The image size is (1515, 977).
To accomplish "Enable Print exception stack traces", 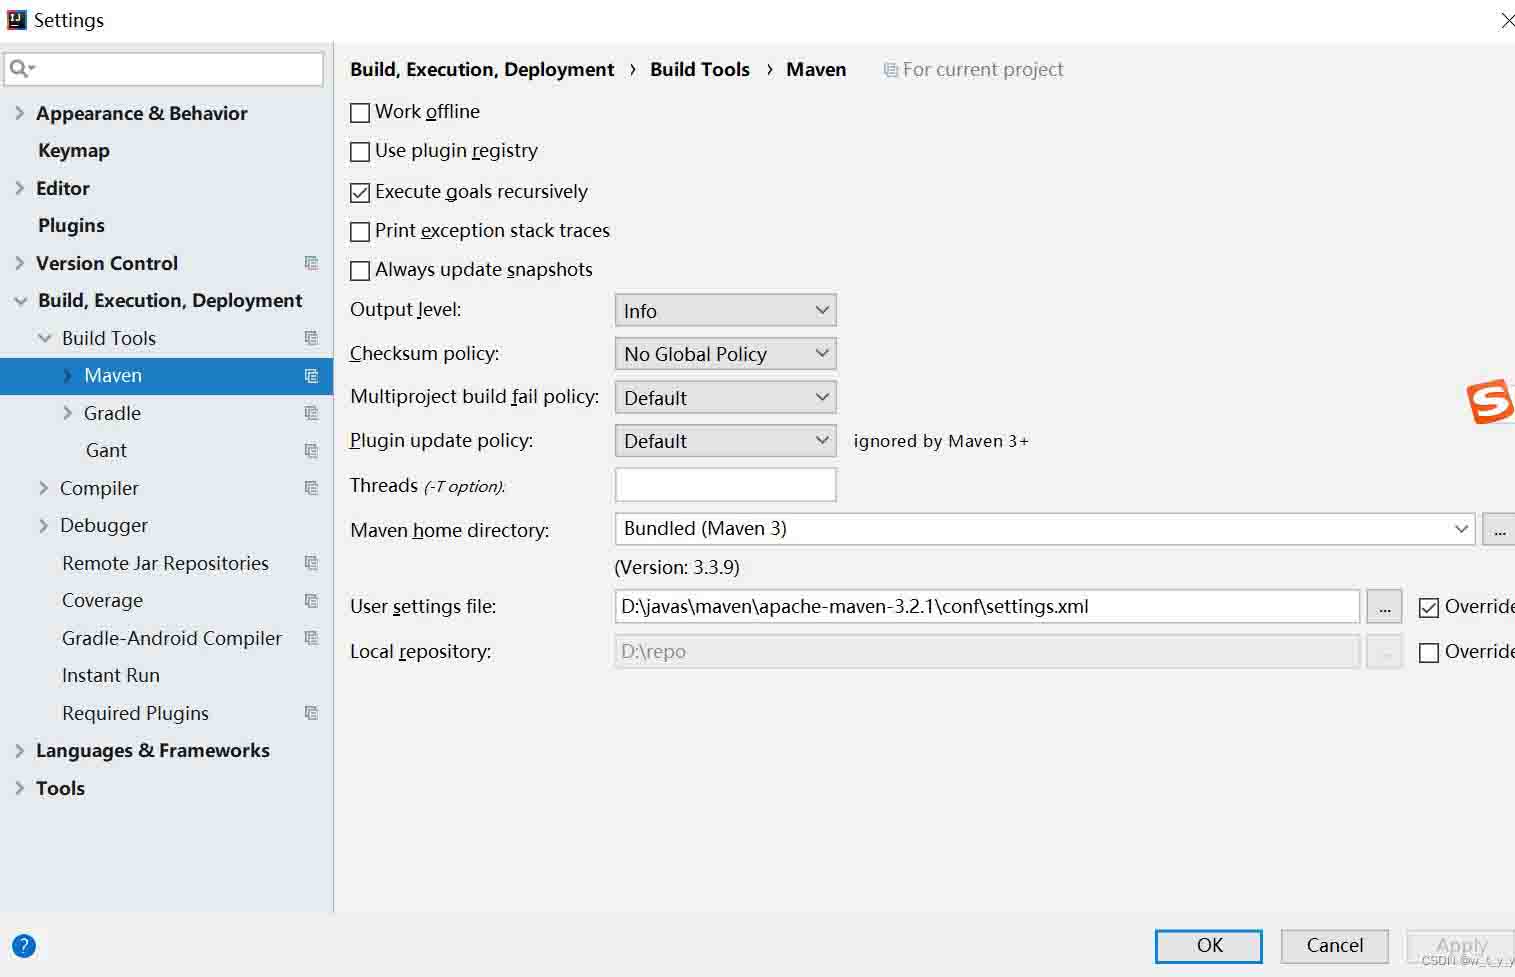I will tap(360, 232).
